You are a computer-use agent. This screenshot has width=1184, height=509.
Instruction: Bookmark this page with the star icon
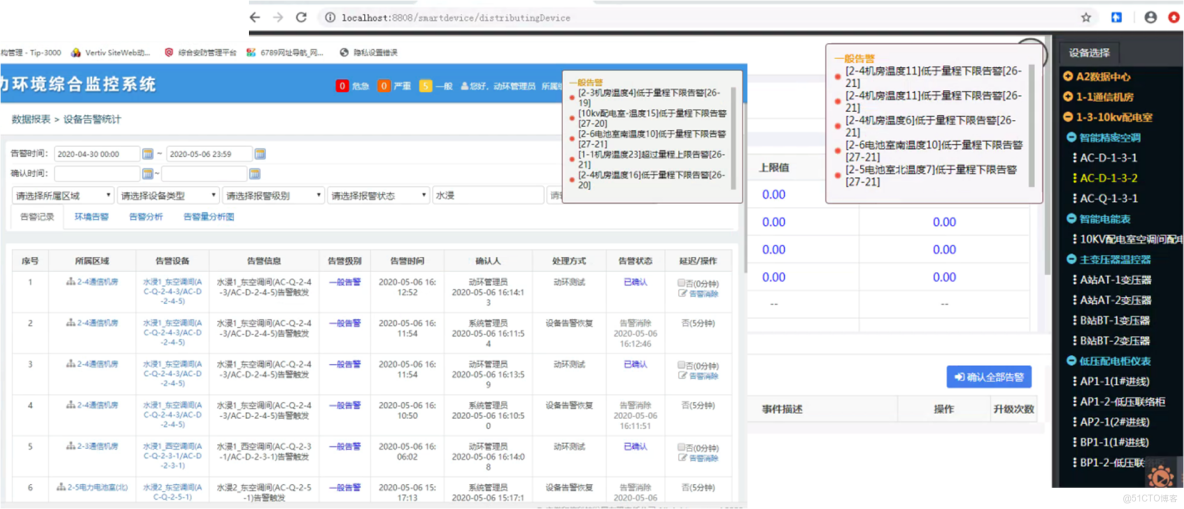(1086, 17)
